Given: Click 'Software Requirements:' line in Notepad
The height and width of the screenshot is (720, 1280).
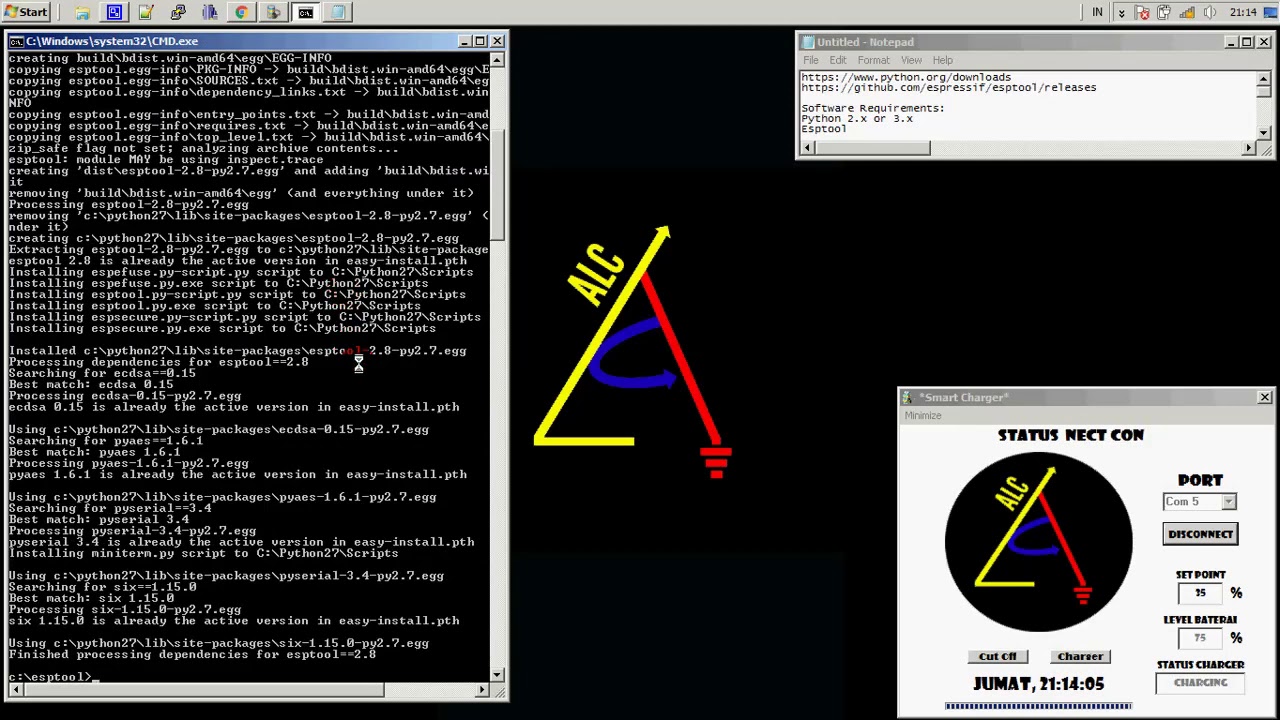Looking at the screenshot, I should pyautogui.click(x=873, y=108).
